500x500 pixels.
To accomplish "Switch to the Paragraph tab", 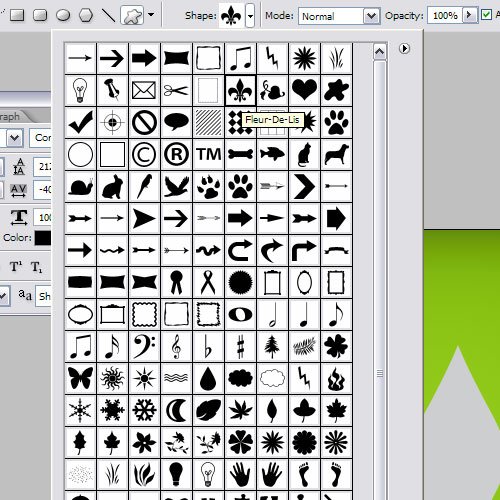I will tap(10, 117).
